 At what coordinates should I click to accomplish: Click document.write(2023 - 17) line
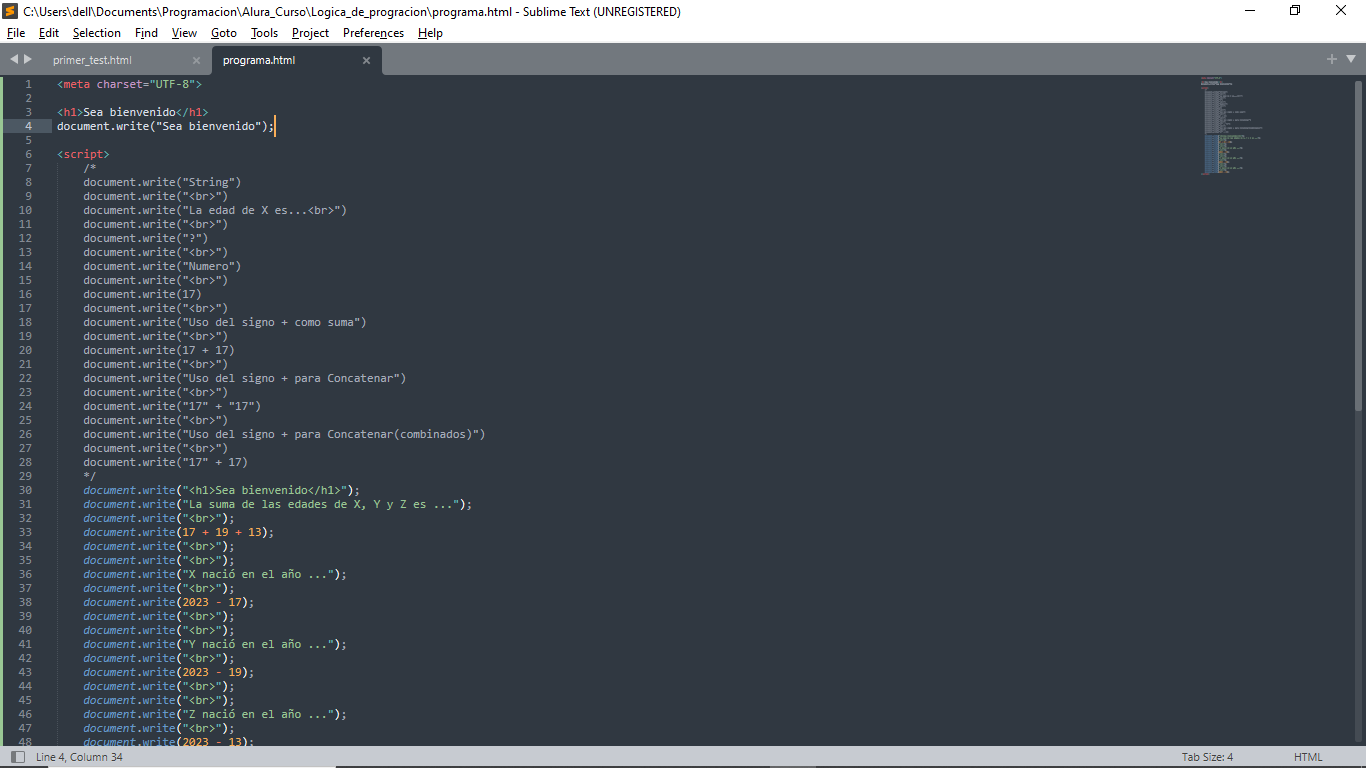169,602
